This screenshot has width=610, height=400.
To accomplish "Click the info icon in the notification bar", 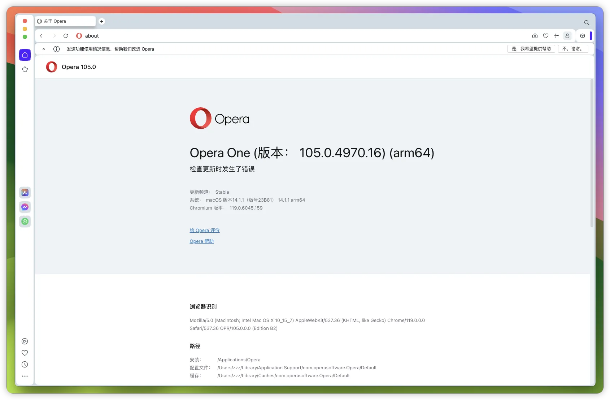I will pos(56,49).
